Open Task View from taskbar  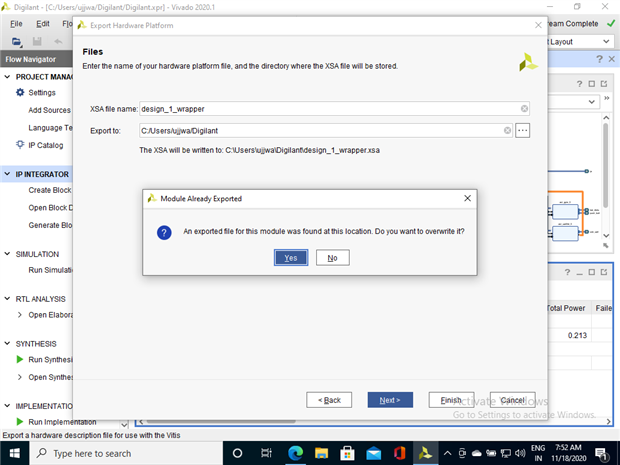pyautogui.click(x=267, y=453)
